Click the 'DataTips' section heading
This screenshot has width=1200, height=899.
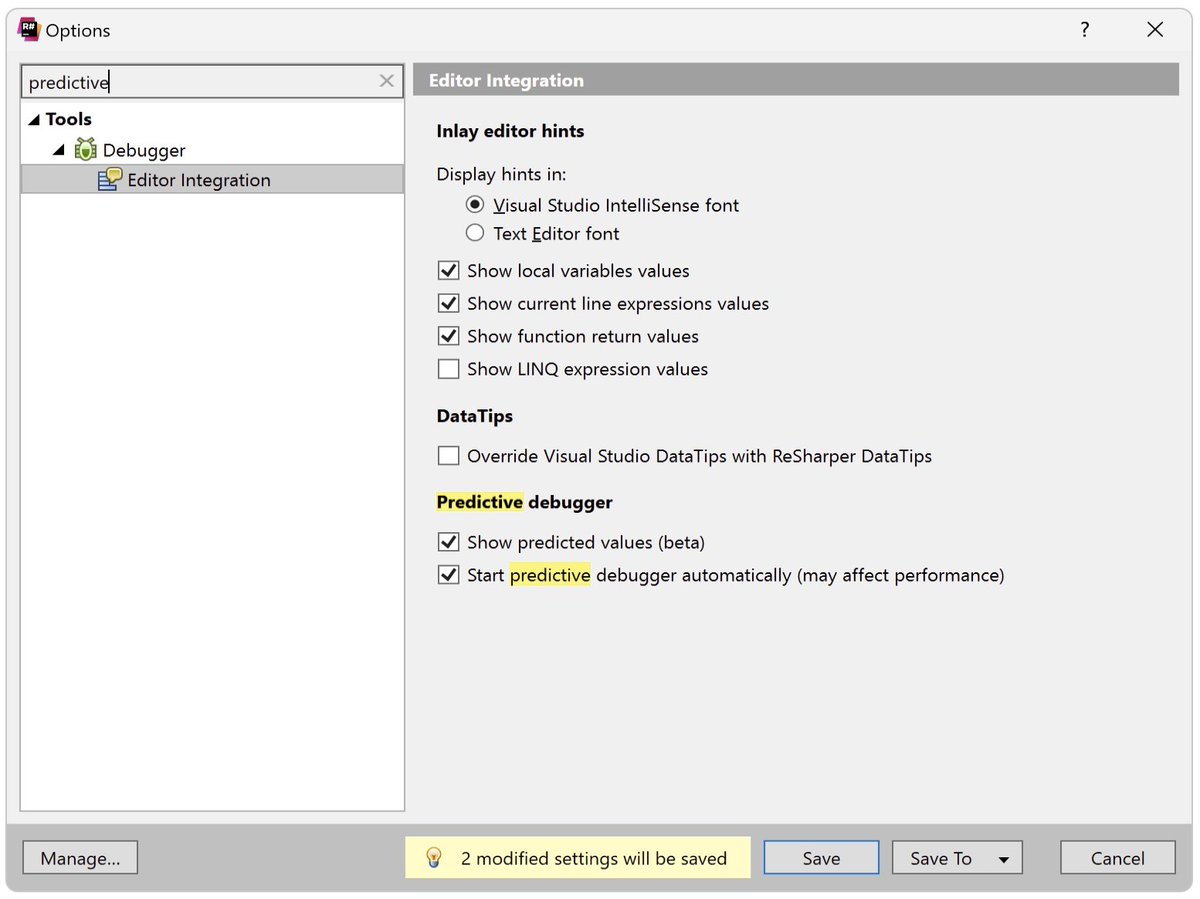(475, 416)
